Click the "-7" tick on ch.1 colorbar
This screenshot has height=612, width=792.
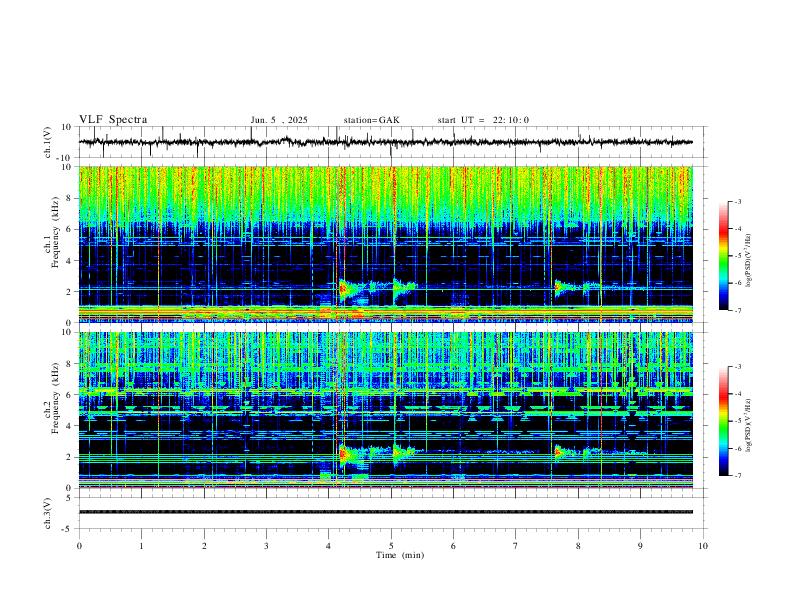[x=737, y=310]
